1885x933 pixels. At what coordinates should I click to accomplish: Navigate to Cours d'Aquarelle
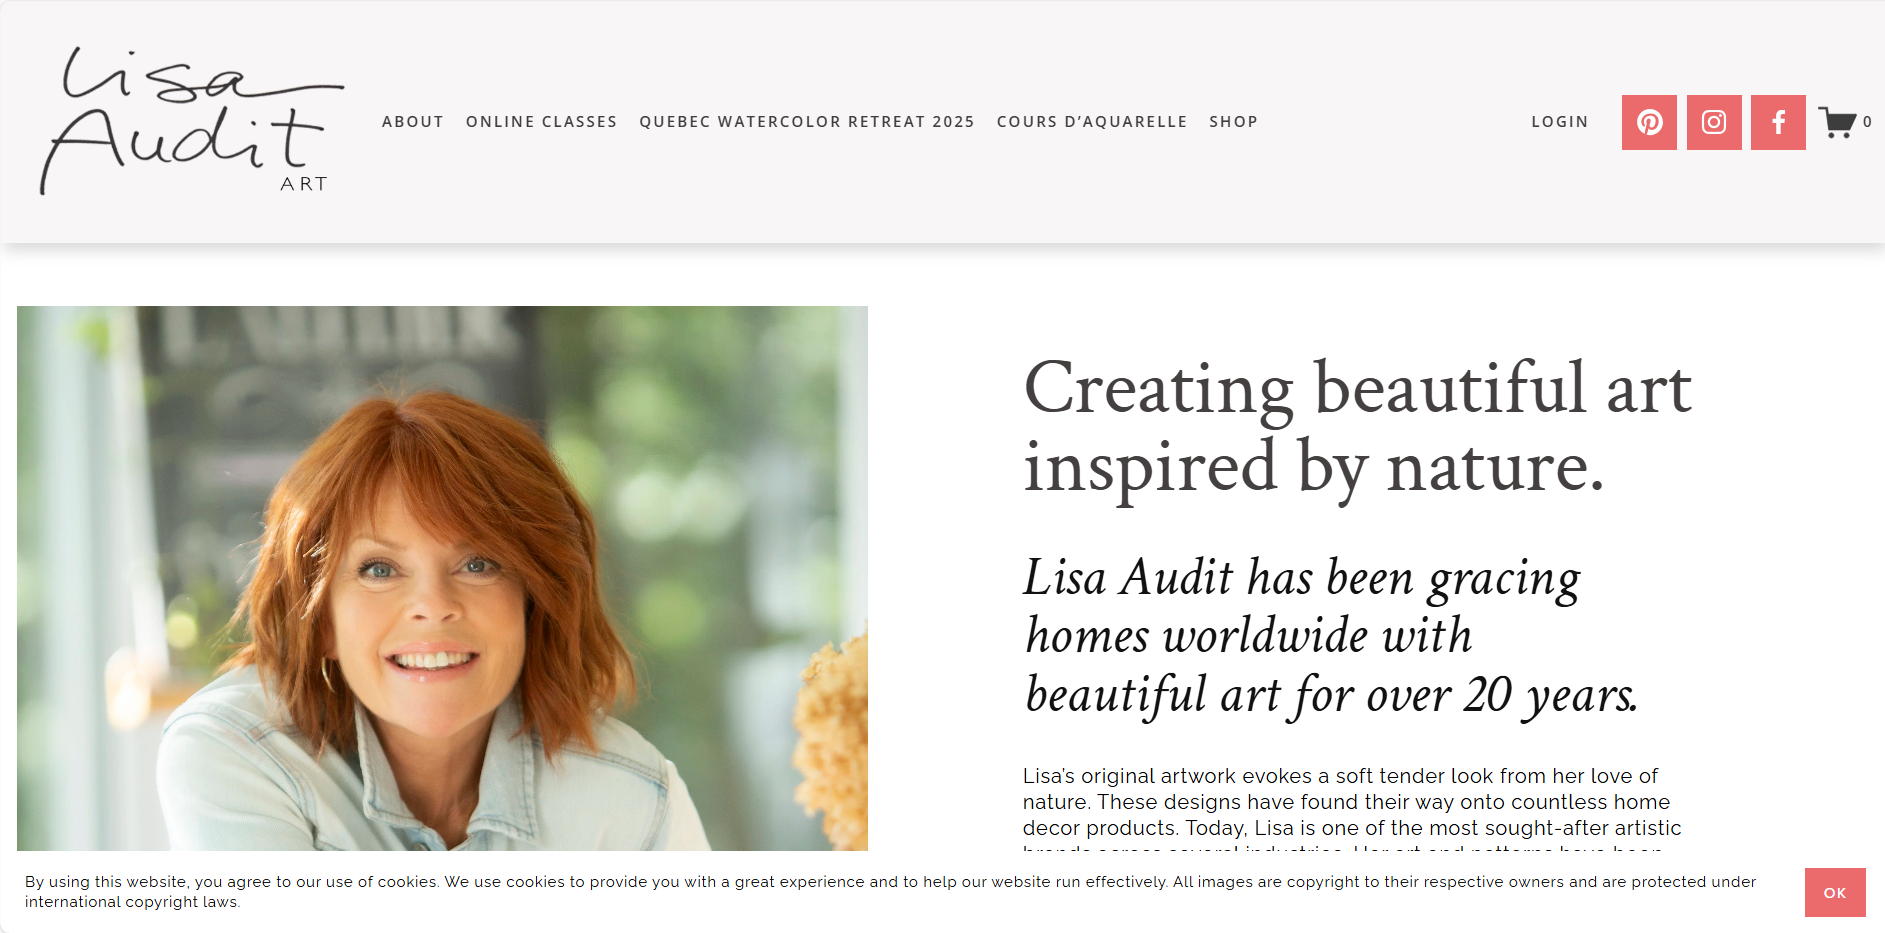coord(1091,122)
